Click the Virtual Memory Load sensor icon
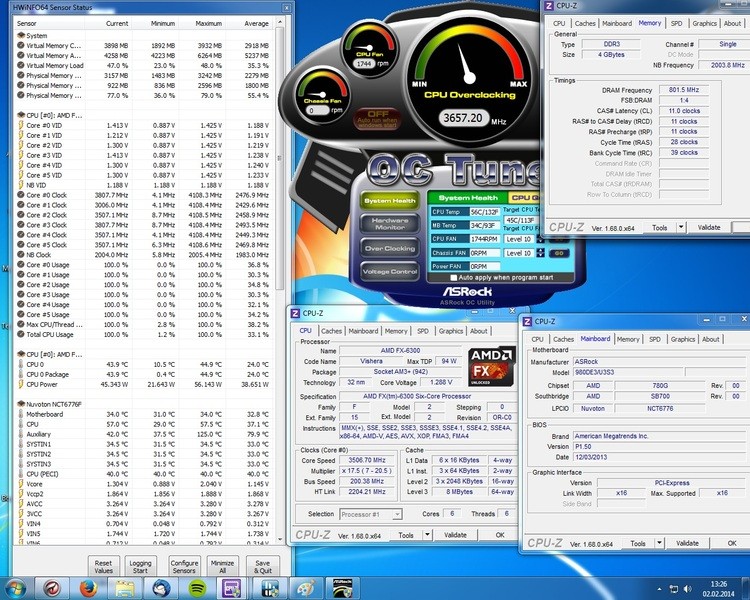The height and width of the screenshot is (600, 750). point(21,66)
